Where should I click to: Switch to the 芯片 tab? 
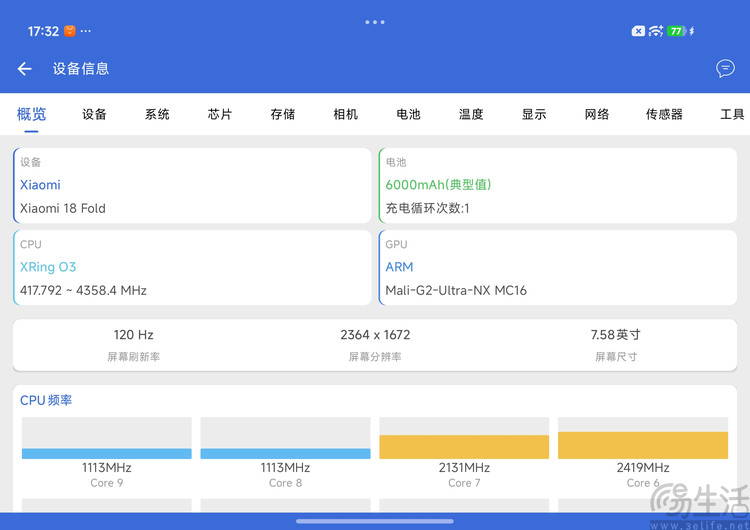point(220,114)
